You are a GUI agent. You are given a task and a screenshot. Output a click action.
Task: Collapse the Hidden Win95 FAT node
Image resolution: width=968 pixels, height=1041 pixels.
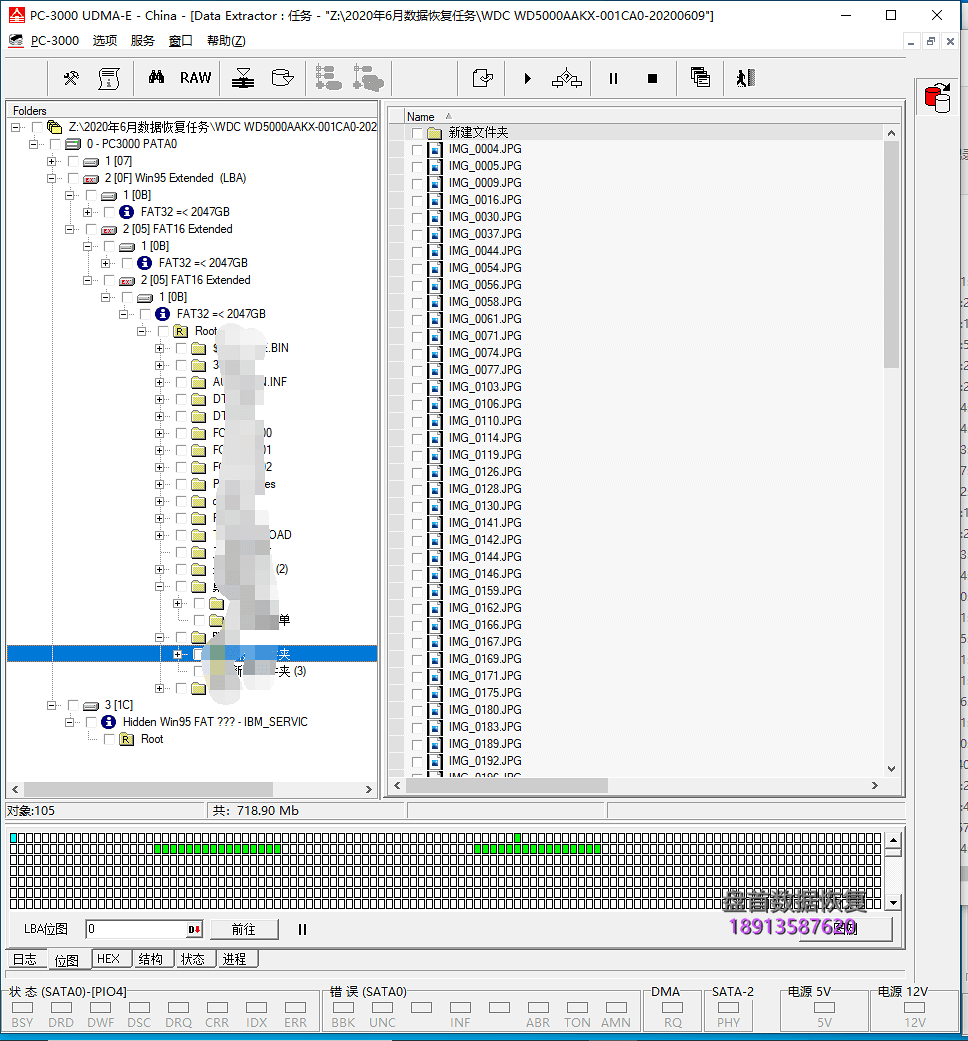(x=70, y=722)
